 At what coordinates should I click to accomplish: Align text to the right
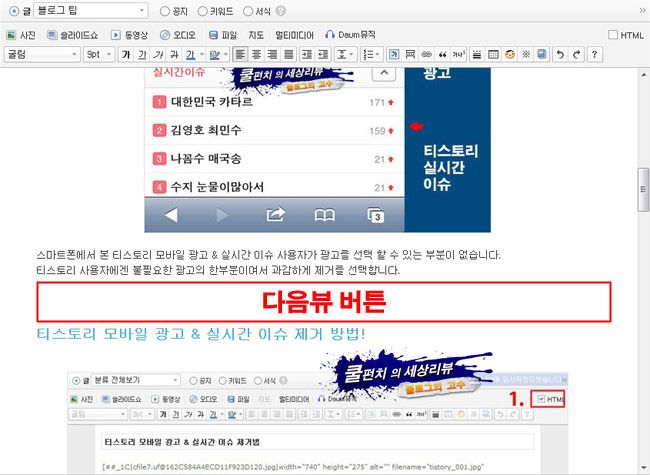(272, 55)
